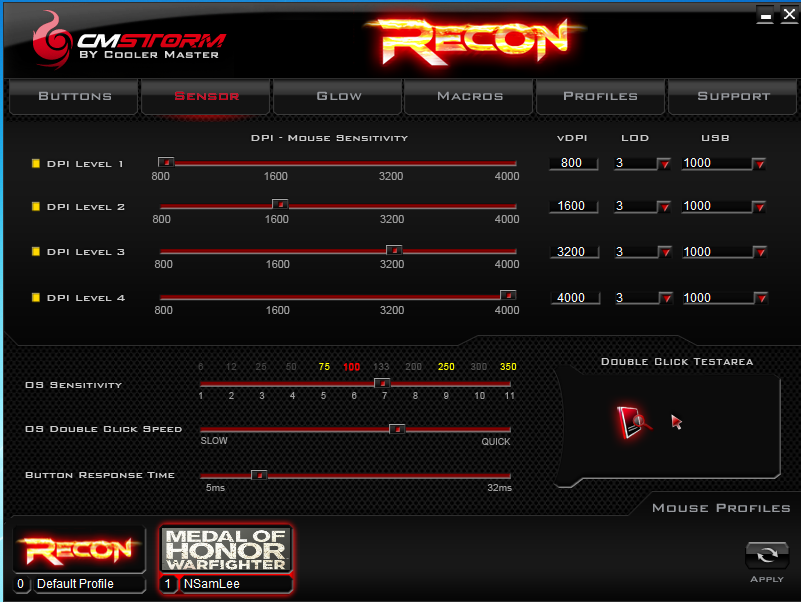Click the vDPI field showing 800
The width and height of the screenshot is (801, 602).
(x=573, y=163)
